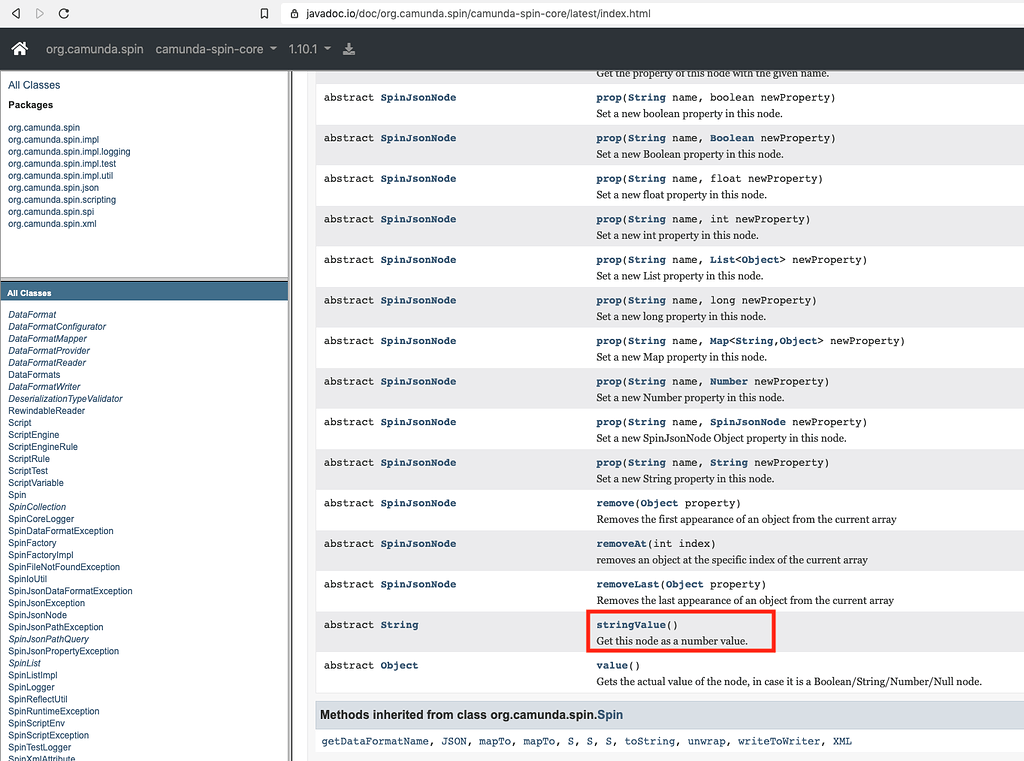Open DataFormatProvider class
Screen dimensions: 1024x761
tap(49, 350)
